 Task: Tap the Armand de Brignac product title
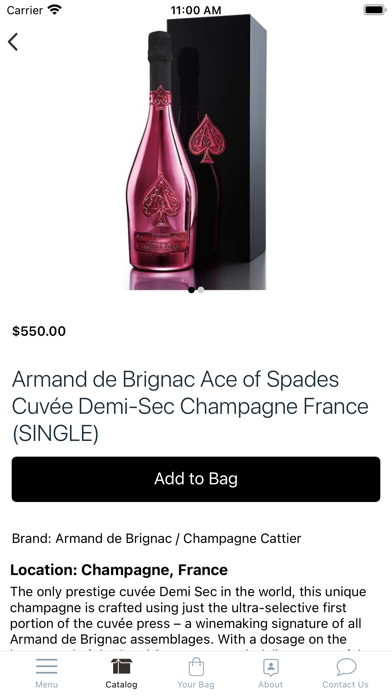pyautogui.click(x=190, y=407)
